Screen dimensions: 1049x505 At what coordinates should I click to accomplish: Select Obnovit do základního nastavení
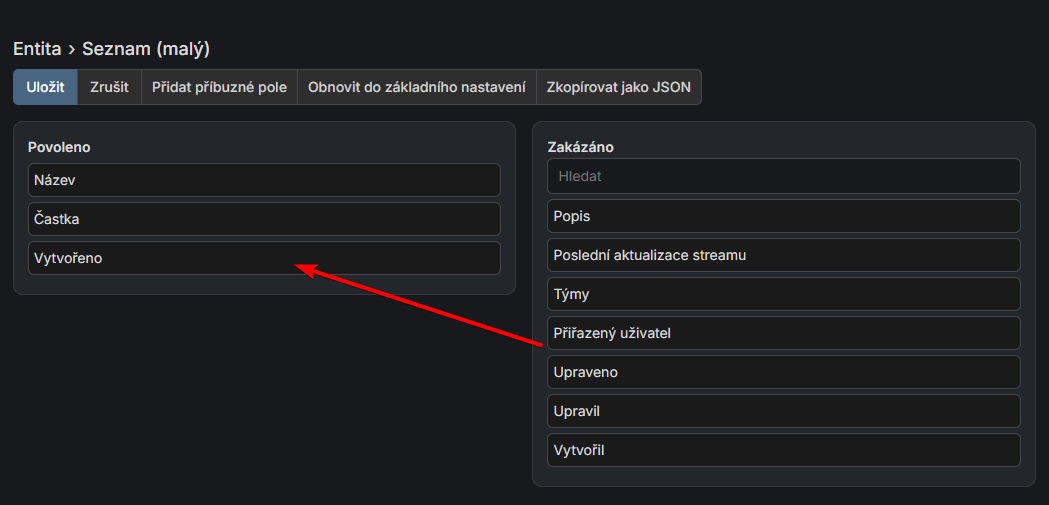pyautogui.click(x=416, y=87)
